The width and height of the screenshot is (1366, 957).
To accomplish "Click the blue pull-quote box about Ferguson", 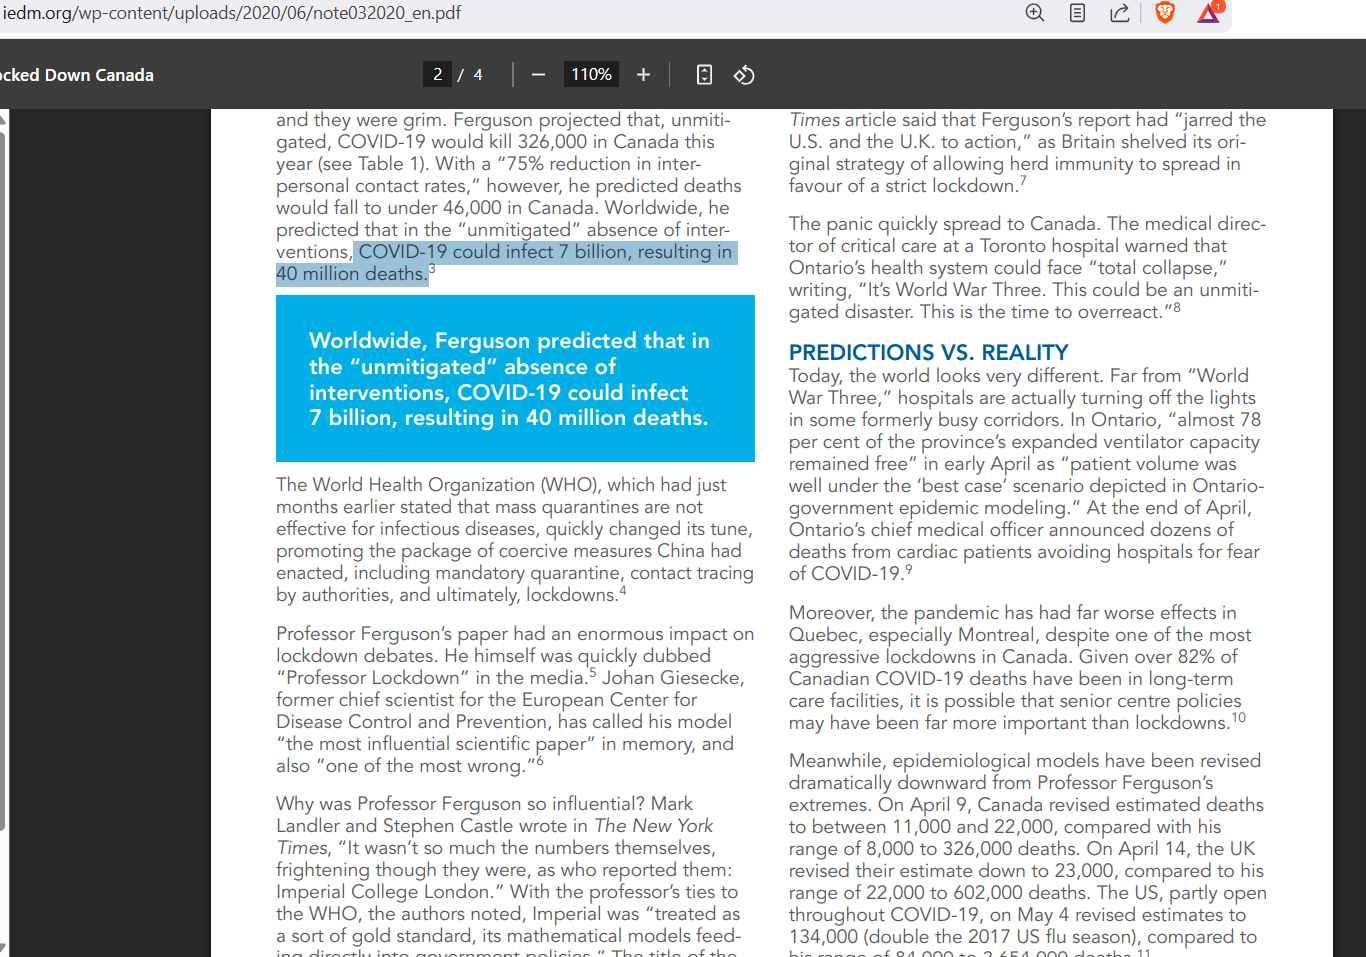I will pos(515,378).
